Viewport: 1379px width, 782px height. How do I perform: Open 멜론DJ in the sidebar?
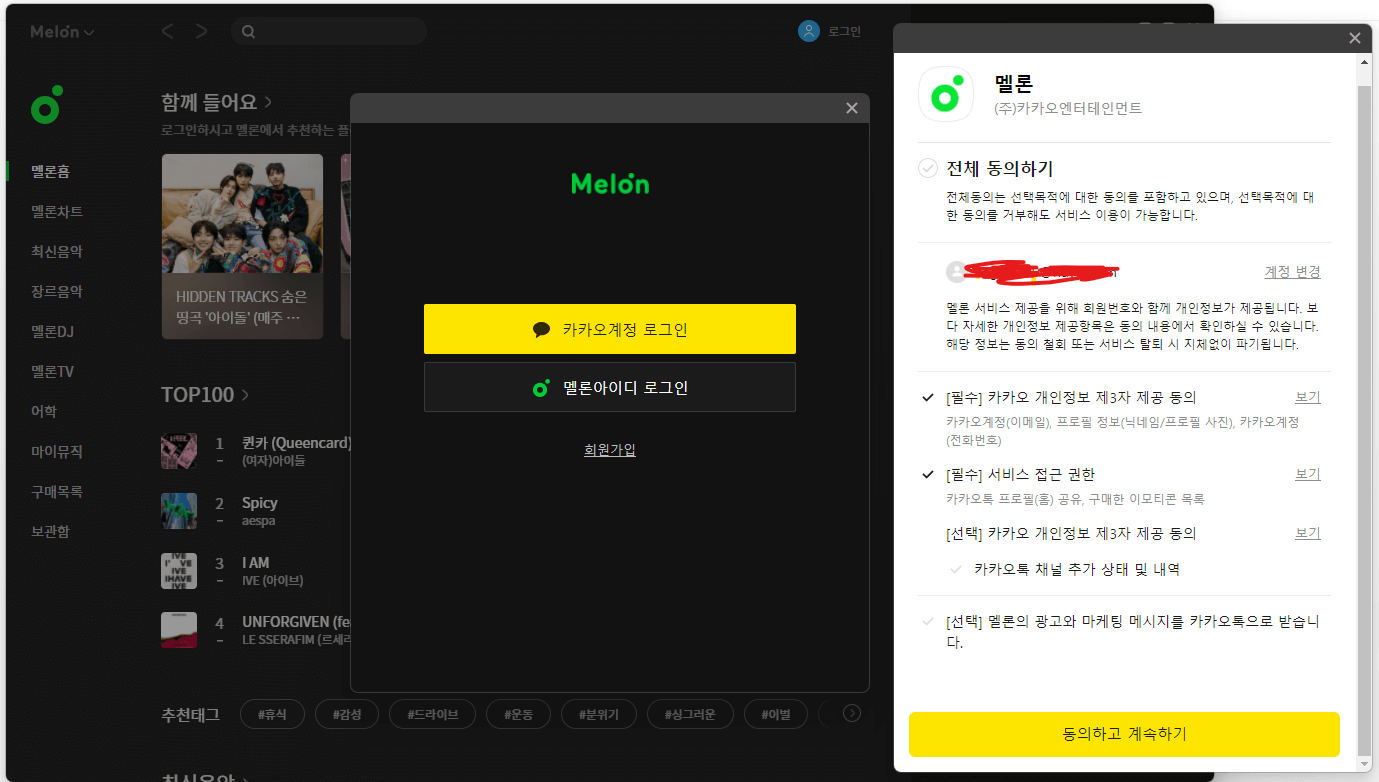coord(52,332)
